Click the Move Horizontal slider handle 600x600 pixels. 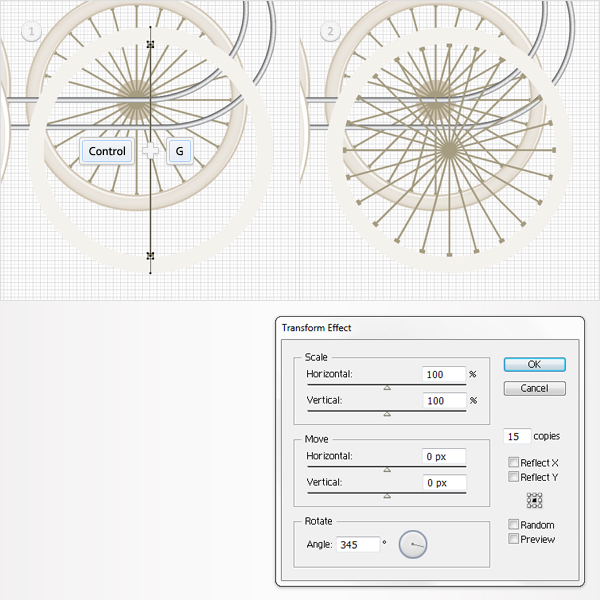click(387, 470)
